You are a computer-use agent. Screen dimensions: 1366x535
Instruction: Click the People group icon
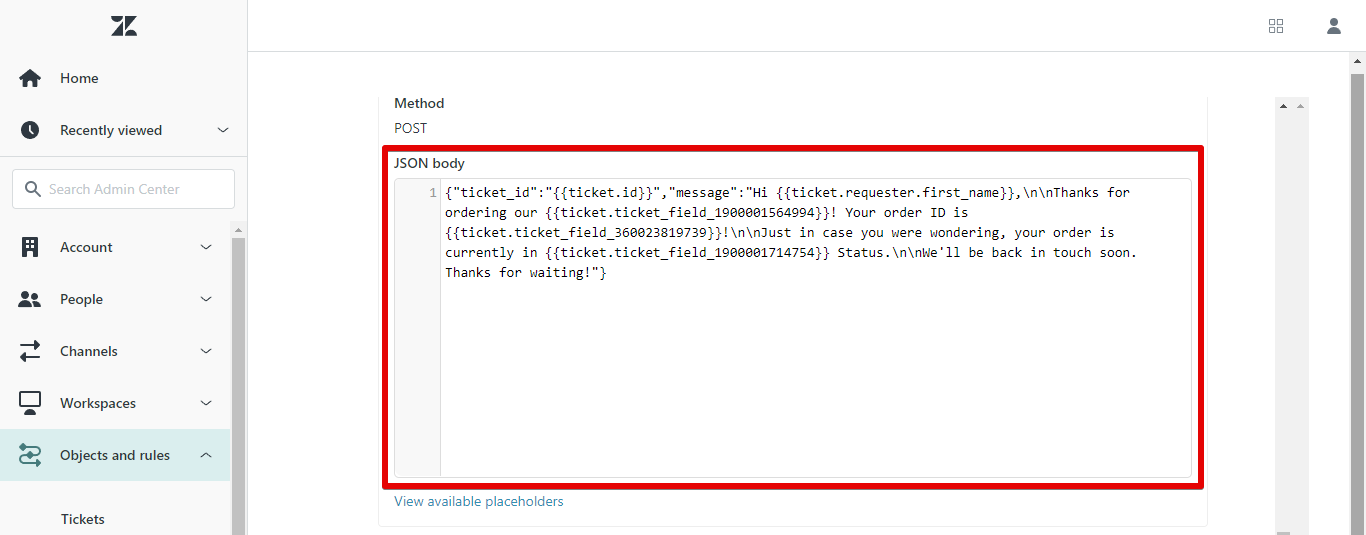[x=30, y=299]
